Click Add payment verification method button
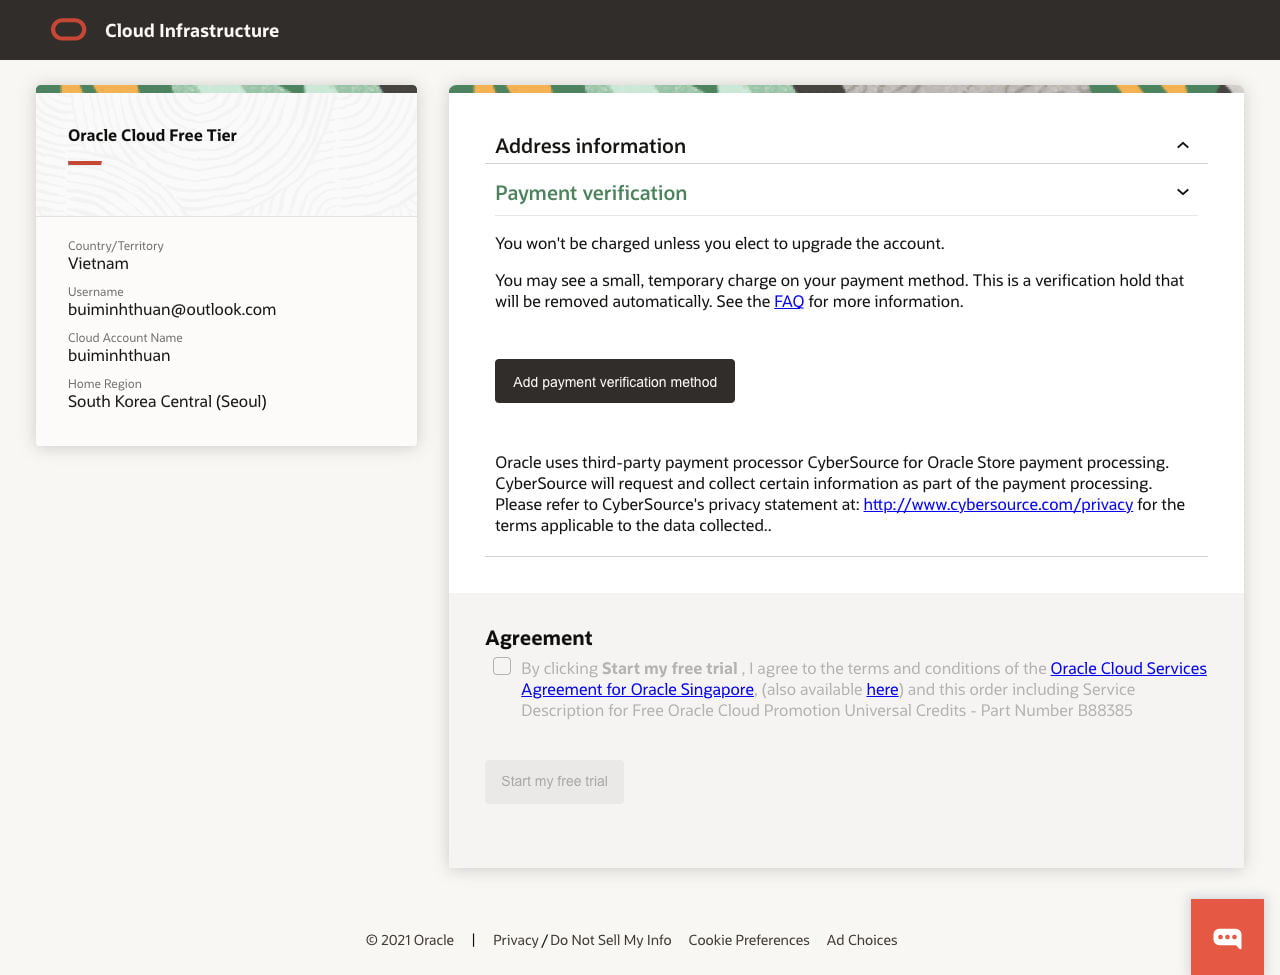Image resolution: width=1280 pixels, height=975 pixels. (615, 381)
